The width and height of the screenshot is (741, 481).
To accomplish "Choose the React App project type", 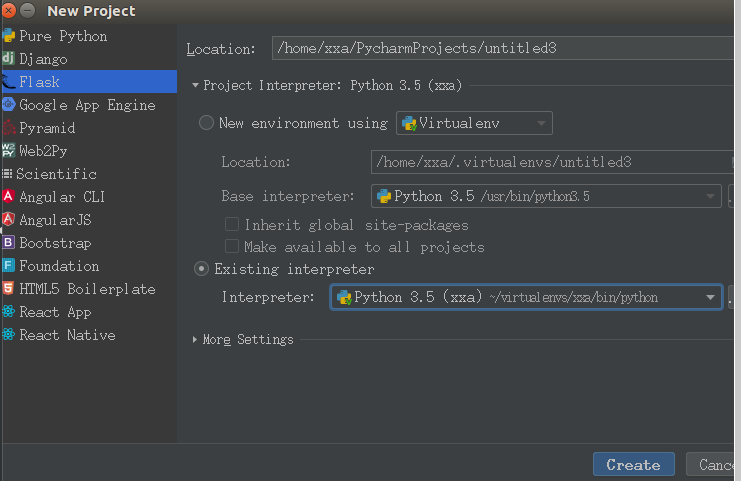I will coord(89,312).
